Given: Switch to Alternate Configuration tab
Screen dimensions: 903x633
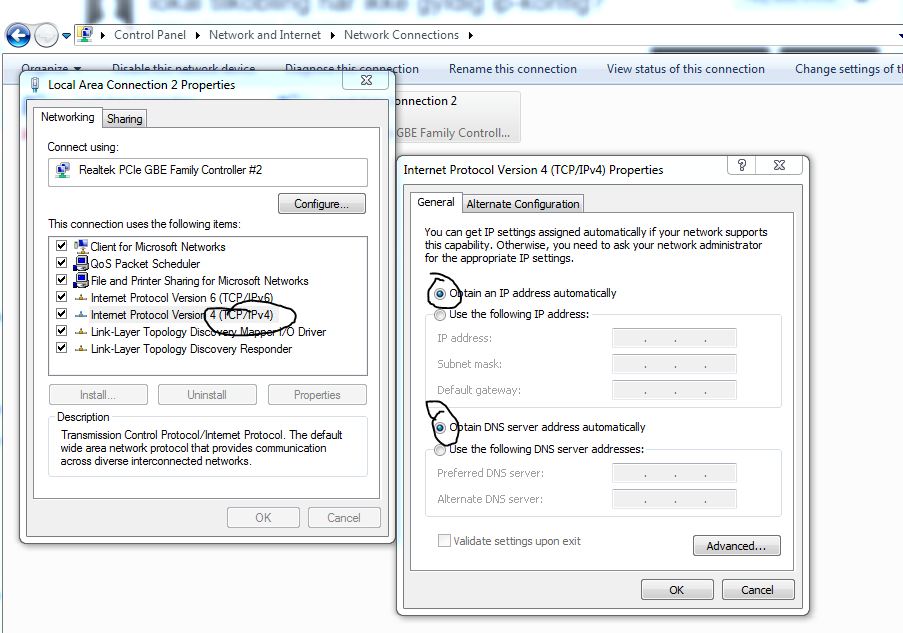Looking at the screenshot, I should [x=523, y=204].
